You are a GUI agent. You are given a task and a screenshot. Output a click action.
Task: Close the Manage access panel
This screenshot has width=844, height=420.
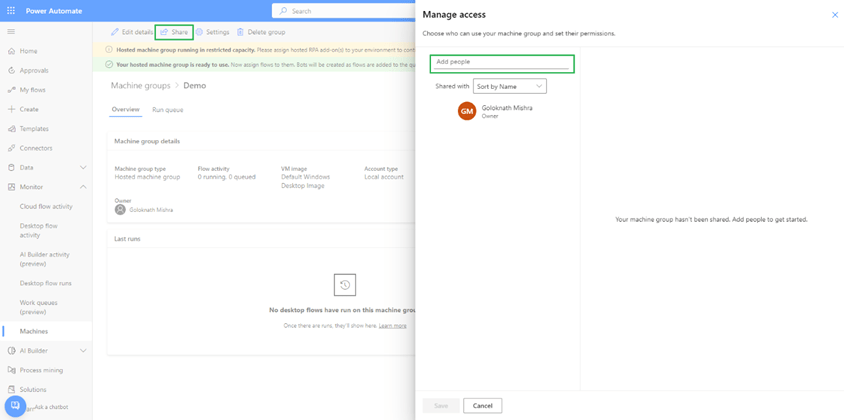(x=835, y=15)
